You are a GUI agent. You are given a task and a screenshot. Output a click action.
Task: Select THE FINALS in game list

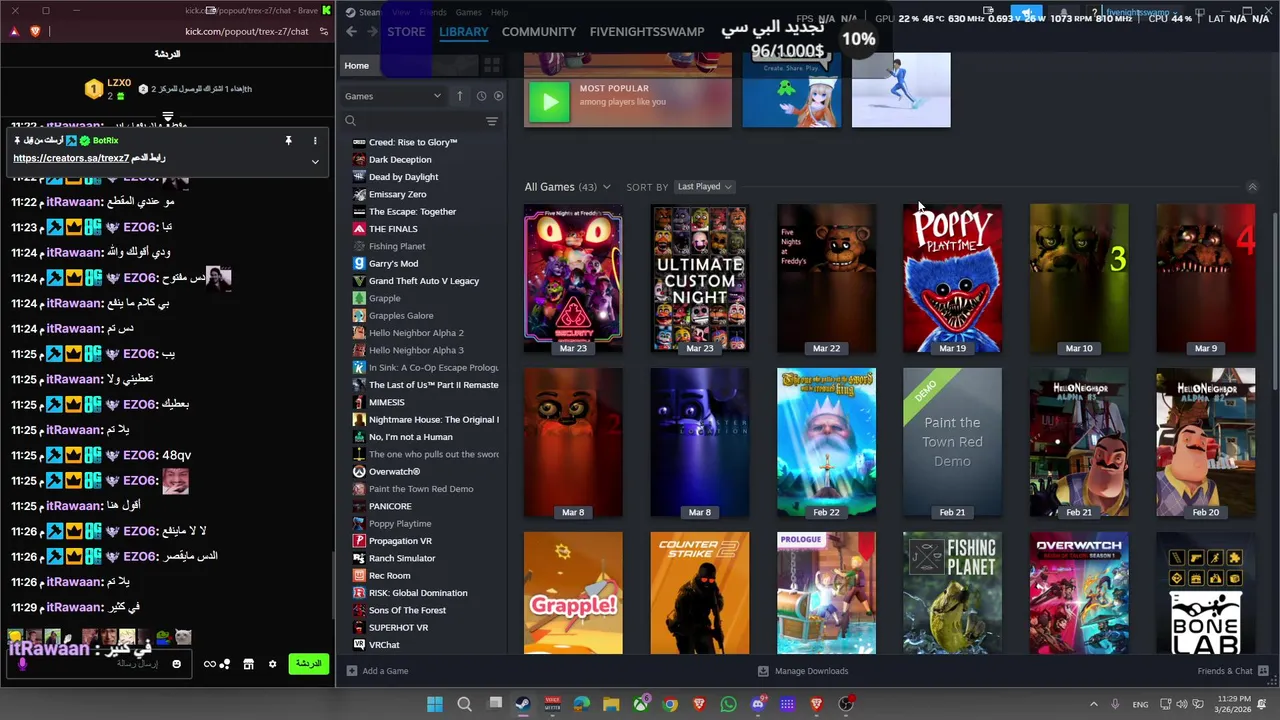[x=393, y=229]
